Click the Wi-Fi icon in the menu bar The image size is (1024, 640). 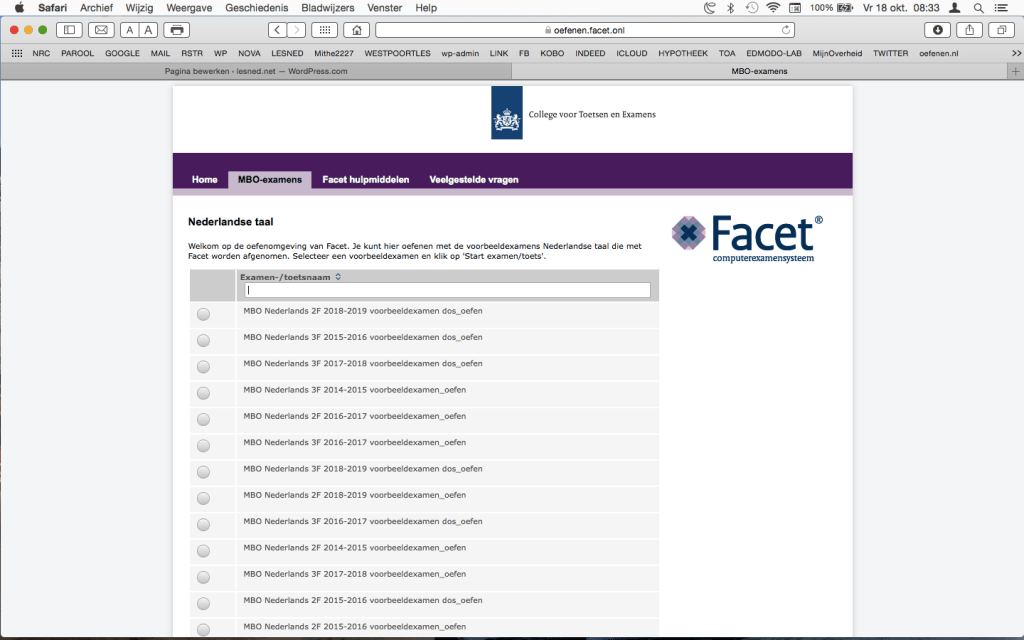pyautogui.click(x=775, y=8)
